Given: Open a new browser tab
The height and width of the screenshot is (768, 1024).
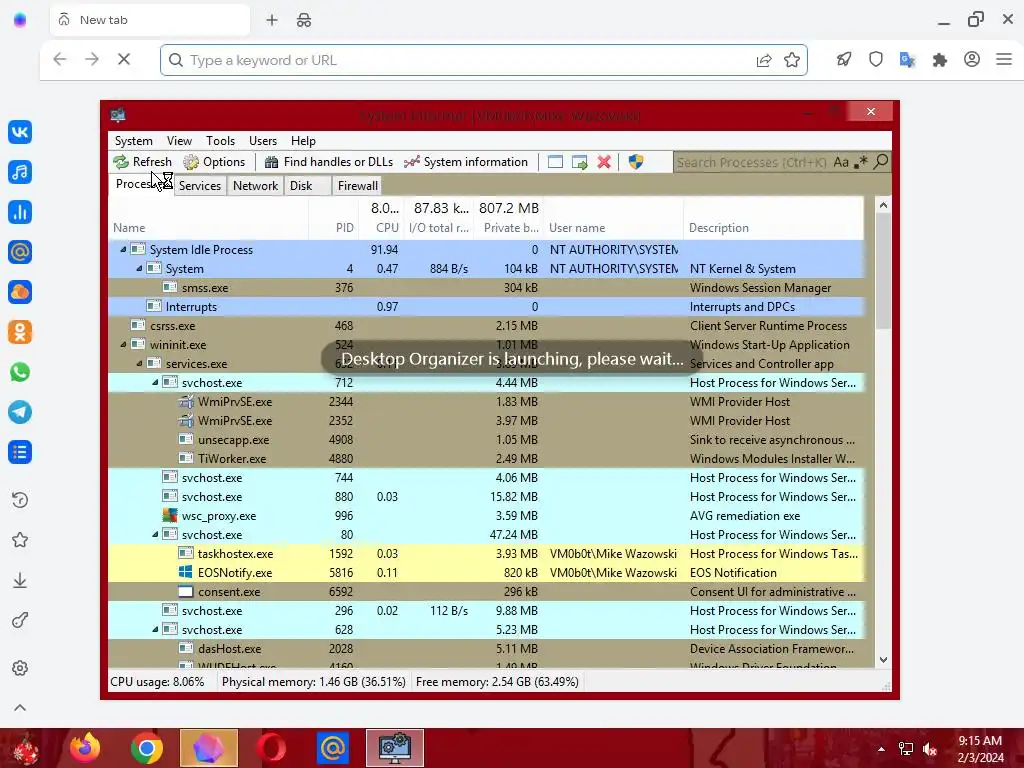Looking at the screenshot, I should [x=272, y=20].
